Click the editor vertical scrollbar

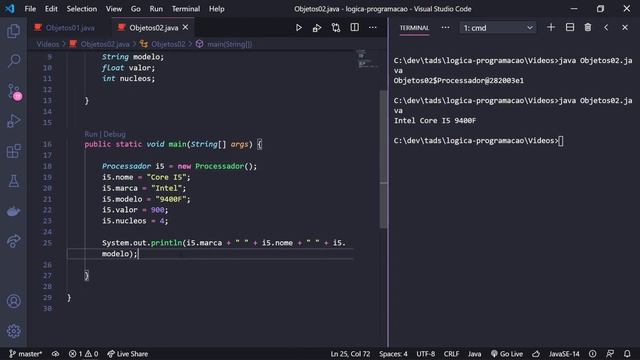pos(383,159)
